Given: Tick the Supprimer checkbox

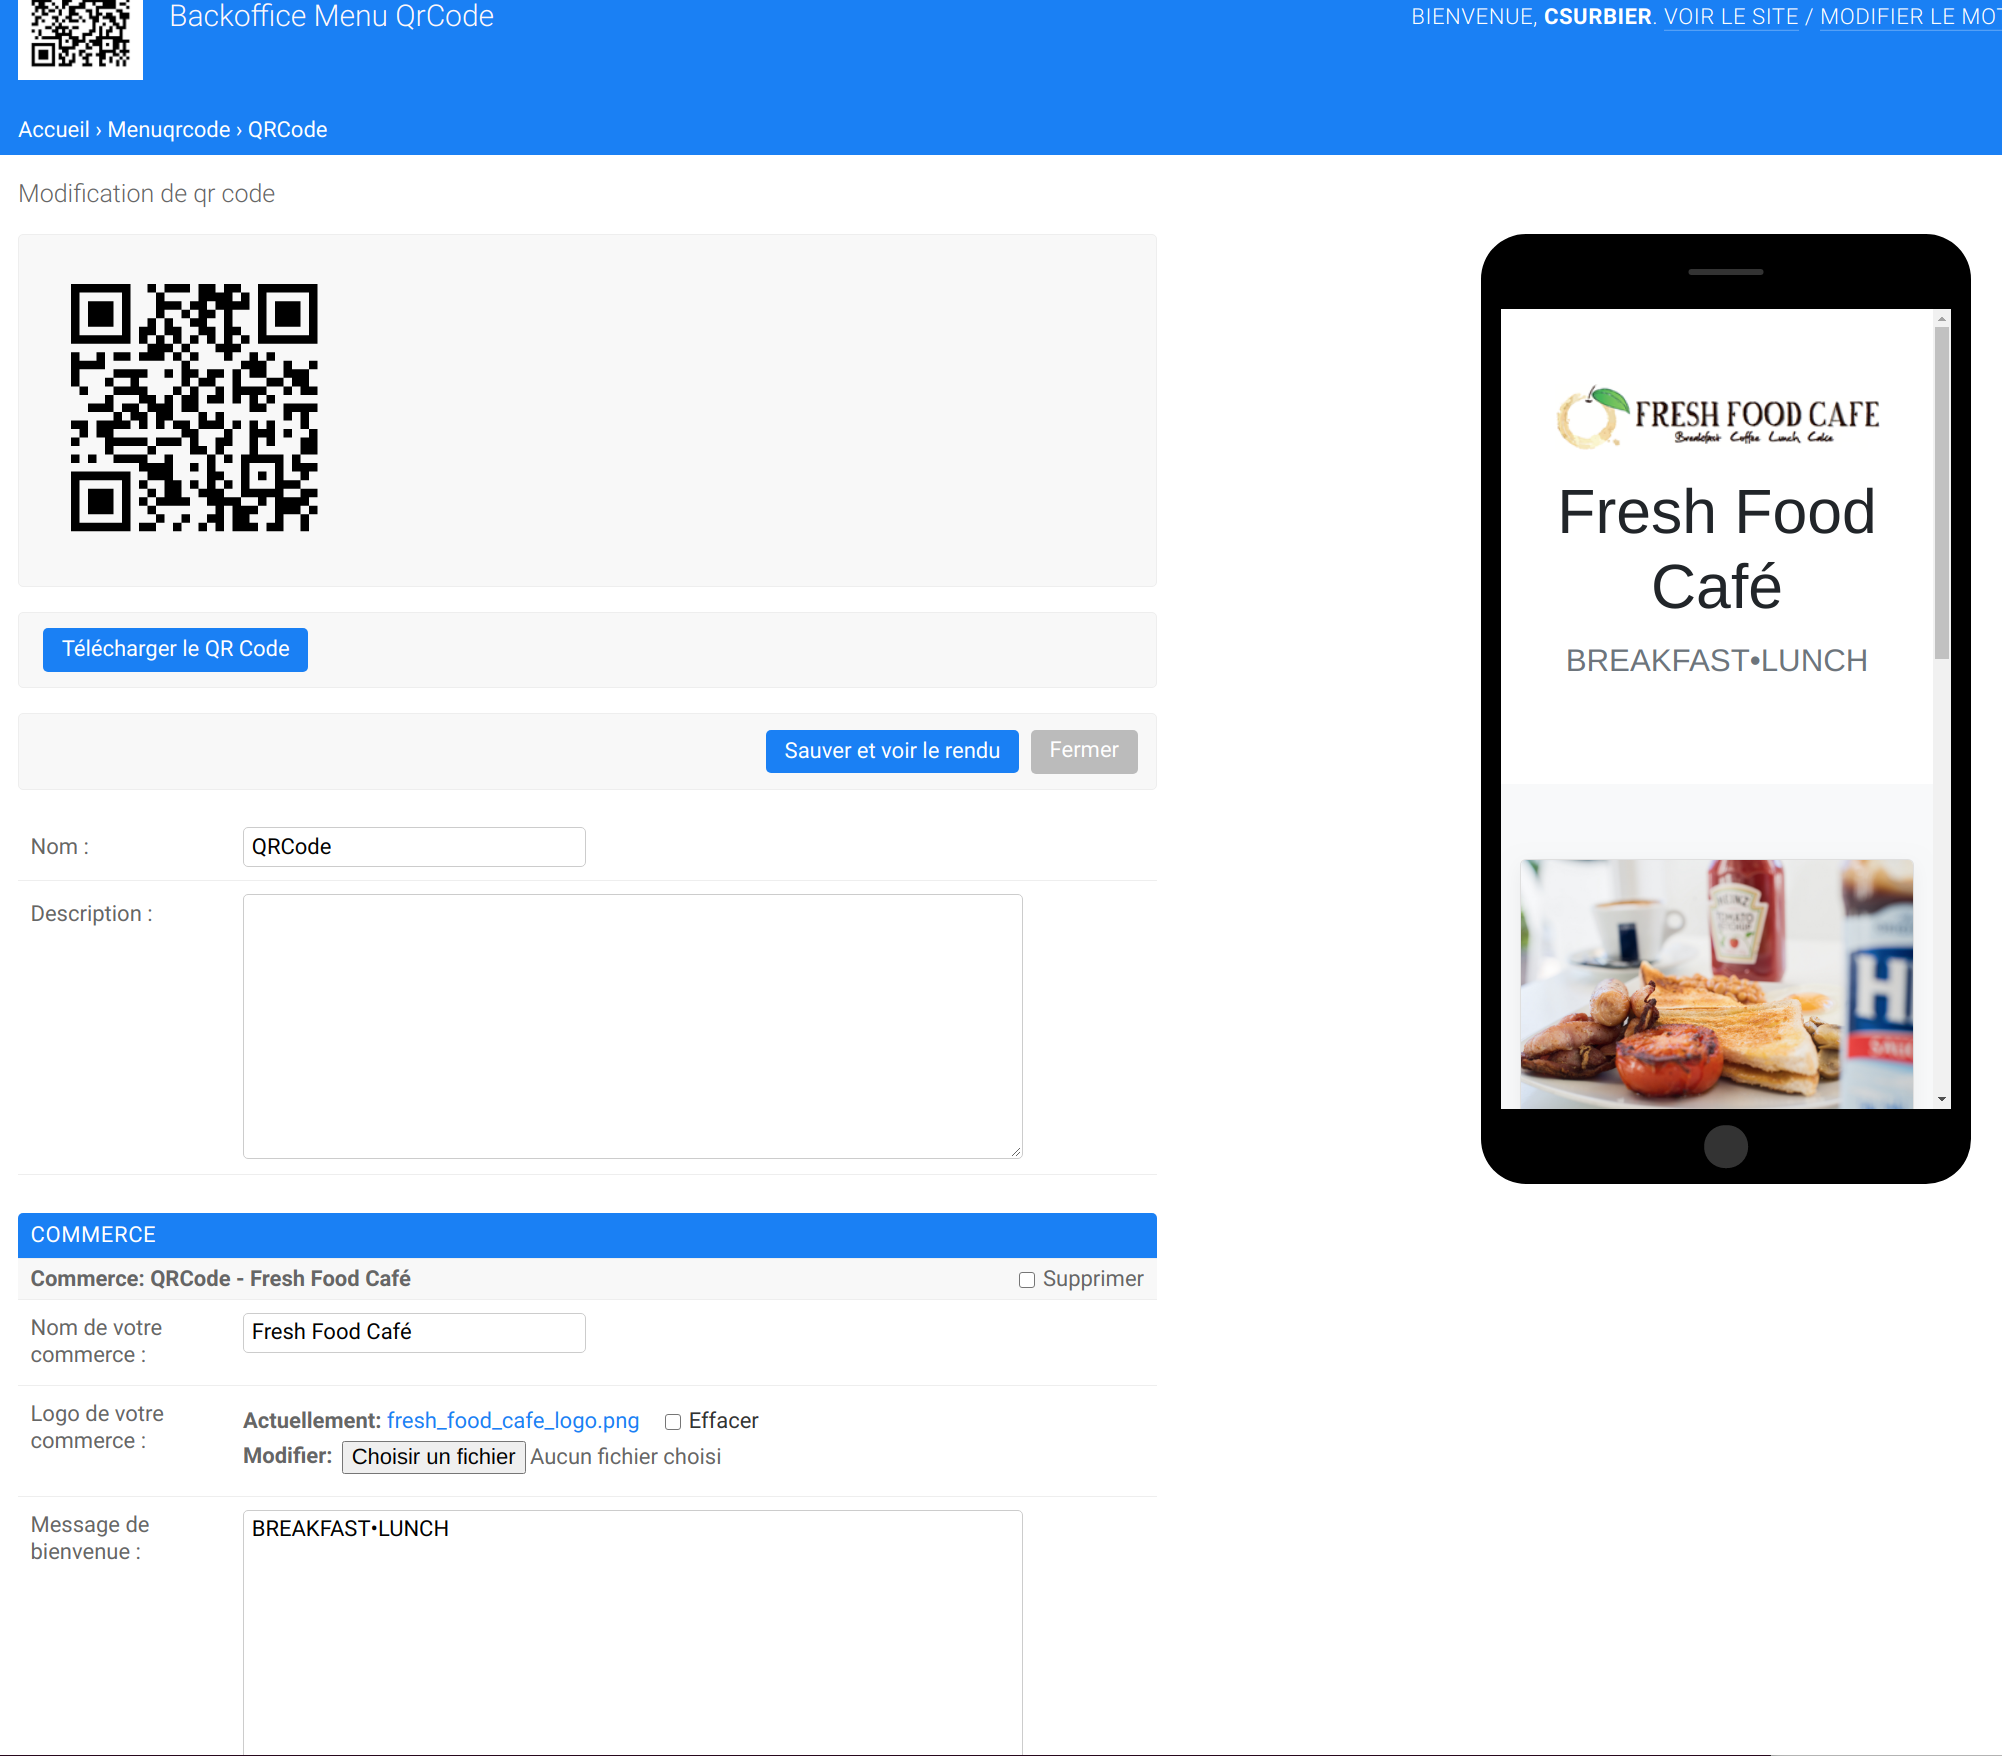Looking at the screenshot, I should [1026, 1280].
